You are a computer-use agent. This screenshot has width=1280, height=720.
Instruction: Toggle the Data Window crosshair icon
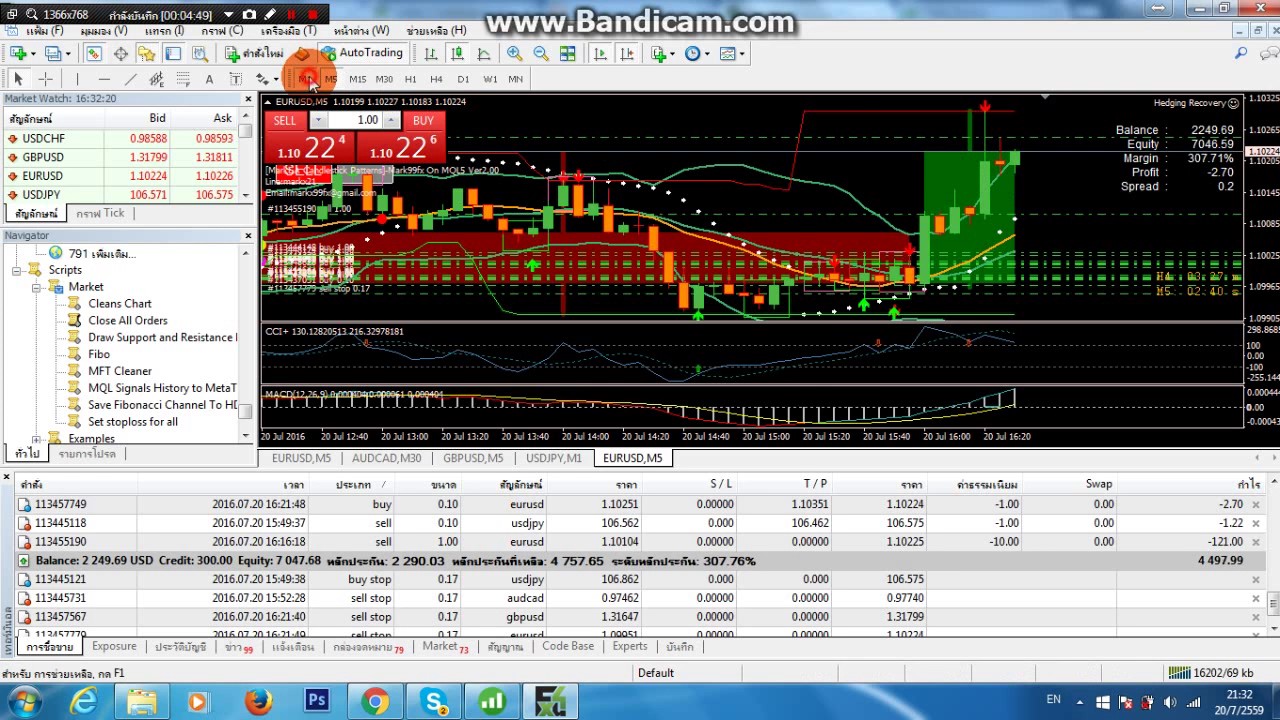coord(120,53)
